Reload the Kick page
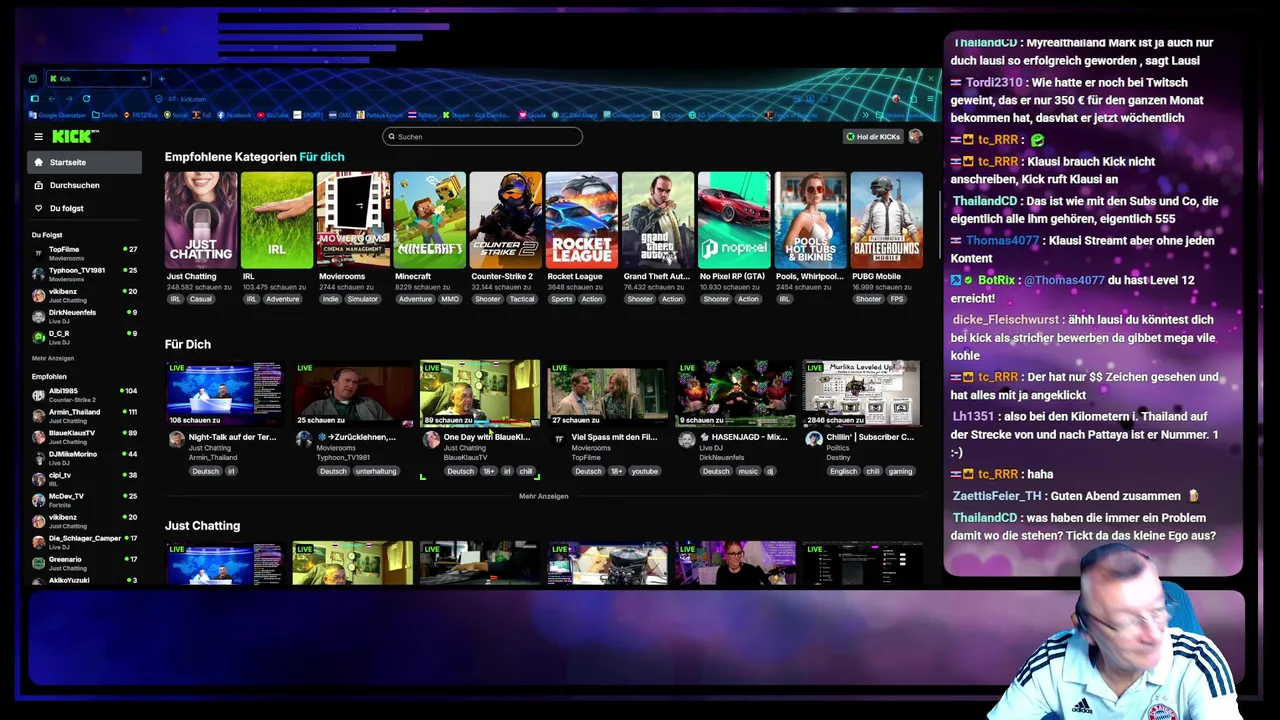This screenshot has height=720, width=1280. coord(86,99)
